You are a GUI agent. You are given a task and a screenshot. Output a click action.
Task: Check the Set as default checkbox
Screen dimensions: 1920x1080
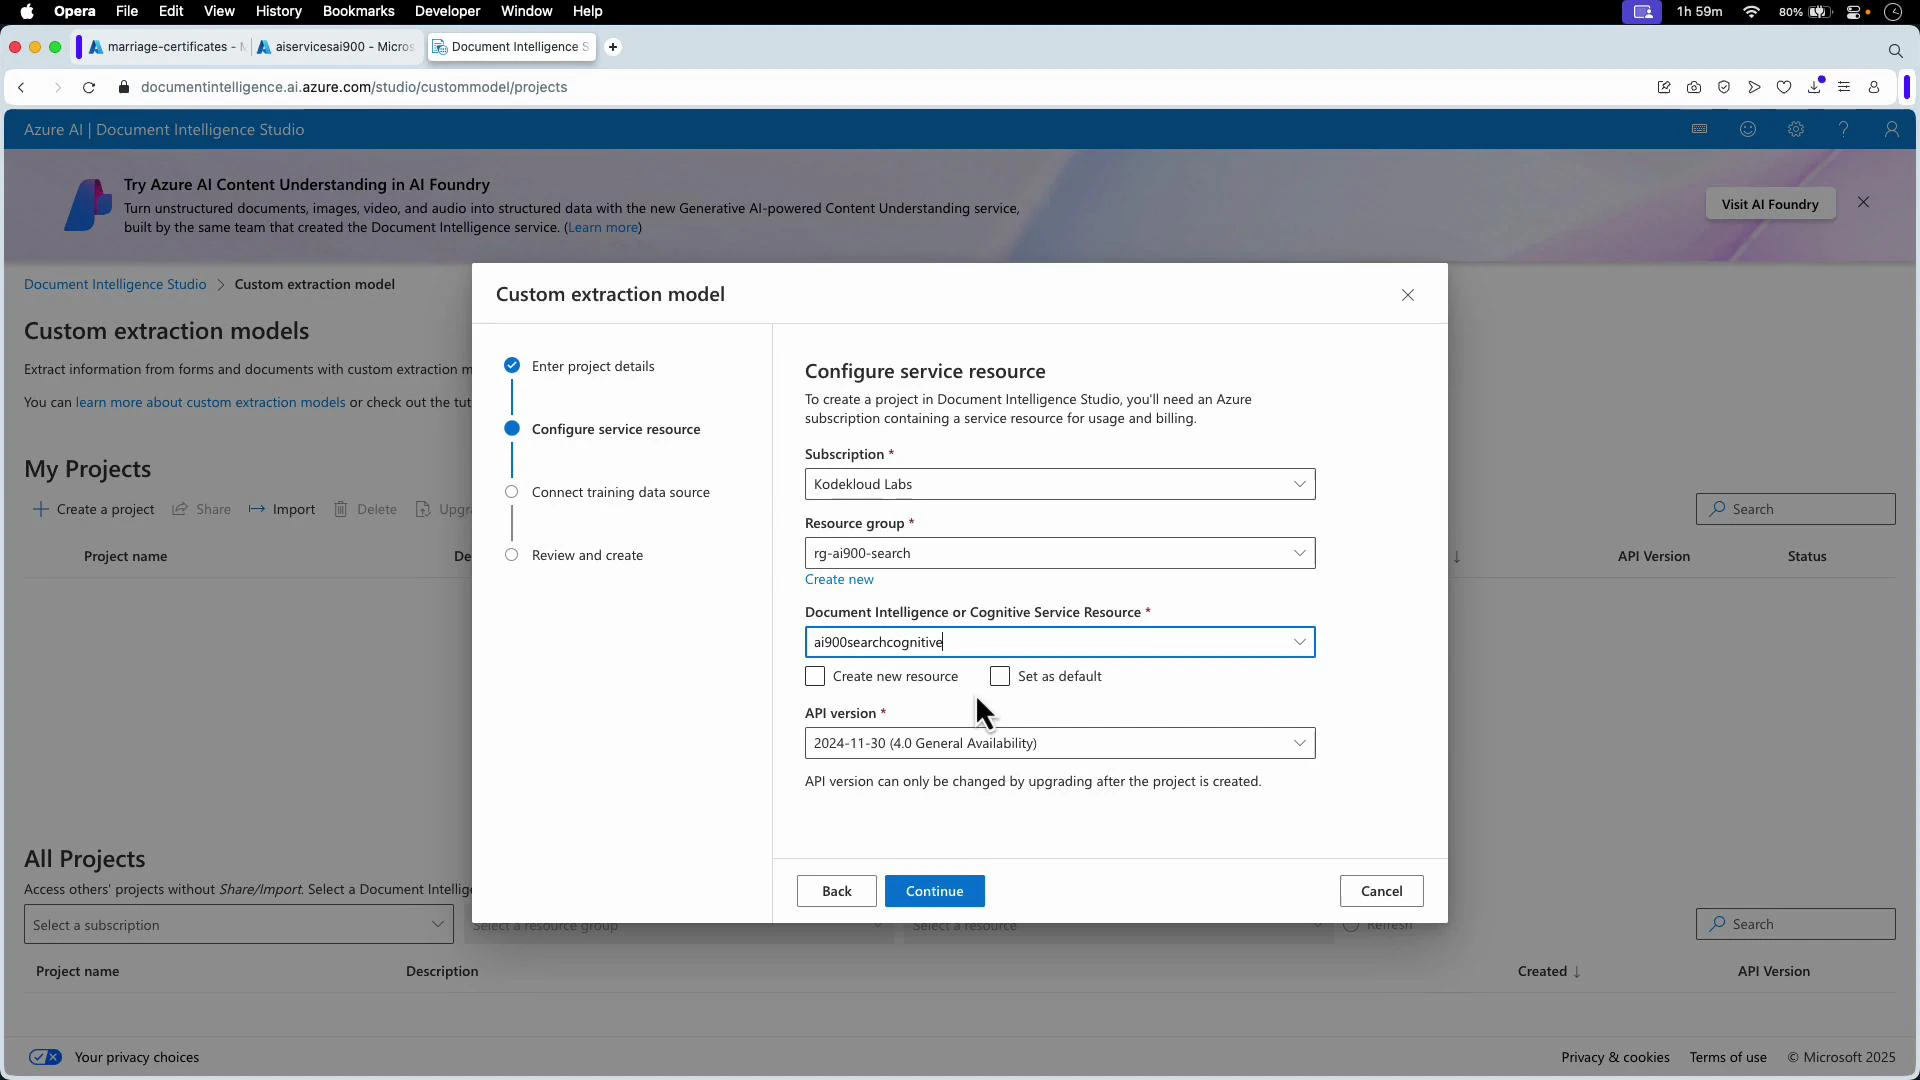[x=999, y=676]
